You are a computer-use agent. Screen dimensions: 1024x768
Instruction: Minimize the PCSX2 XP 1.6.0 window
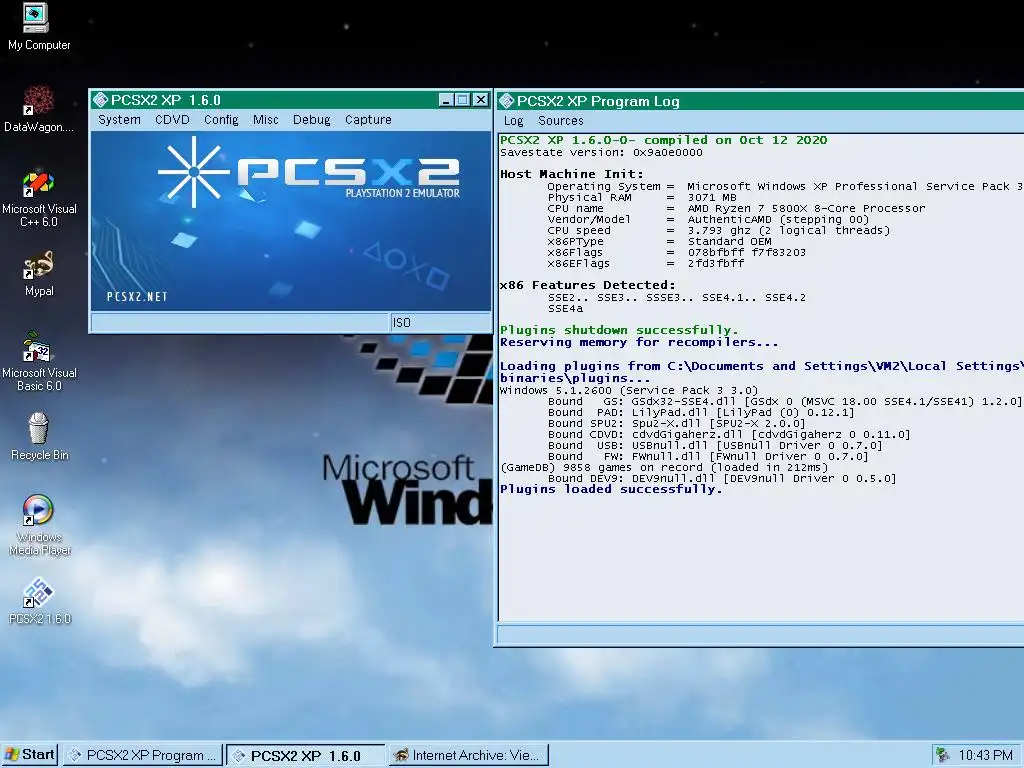pos(446,100)
